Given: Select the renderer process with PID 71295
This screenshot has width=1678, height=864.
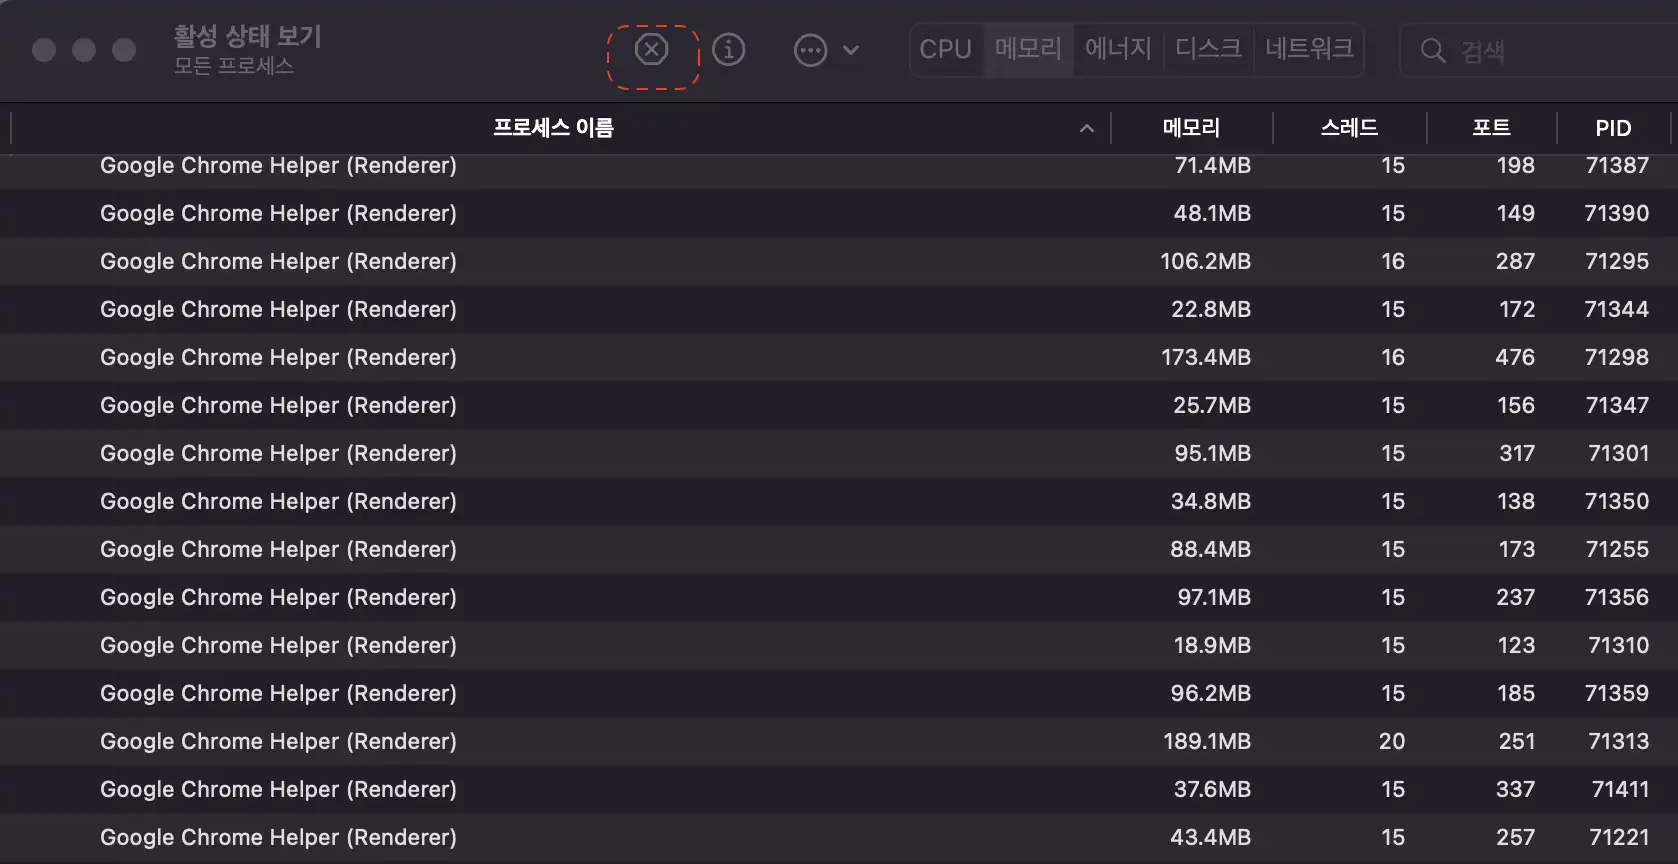Looking at the screenshot, I should tap(600, 261).
